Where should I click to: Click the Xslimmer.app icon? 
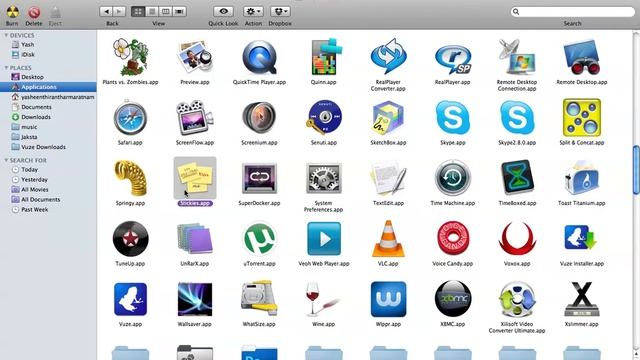point(582,299)
